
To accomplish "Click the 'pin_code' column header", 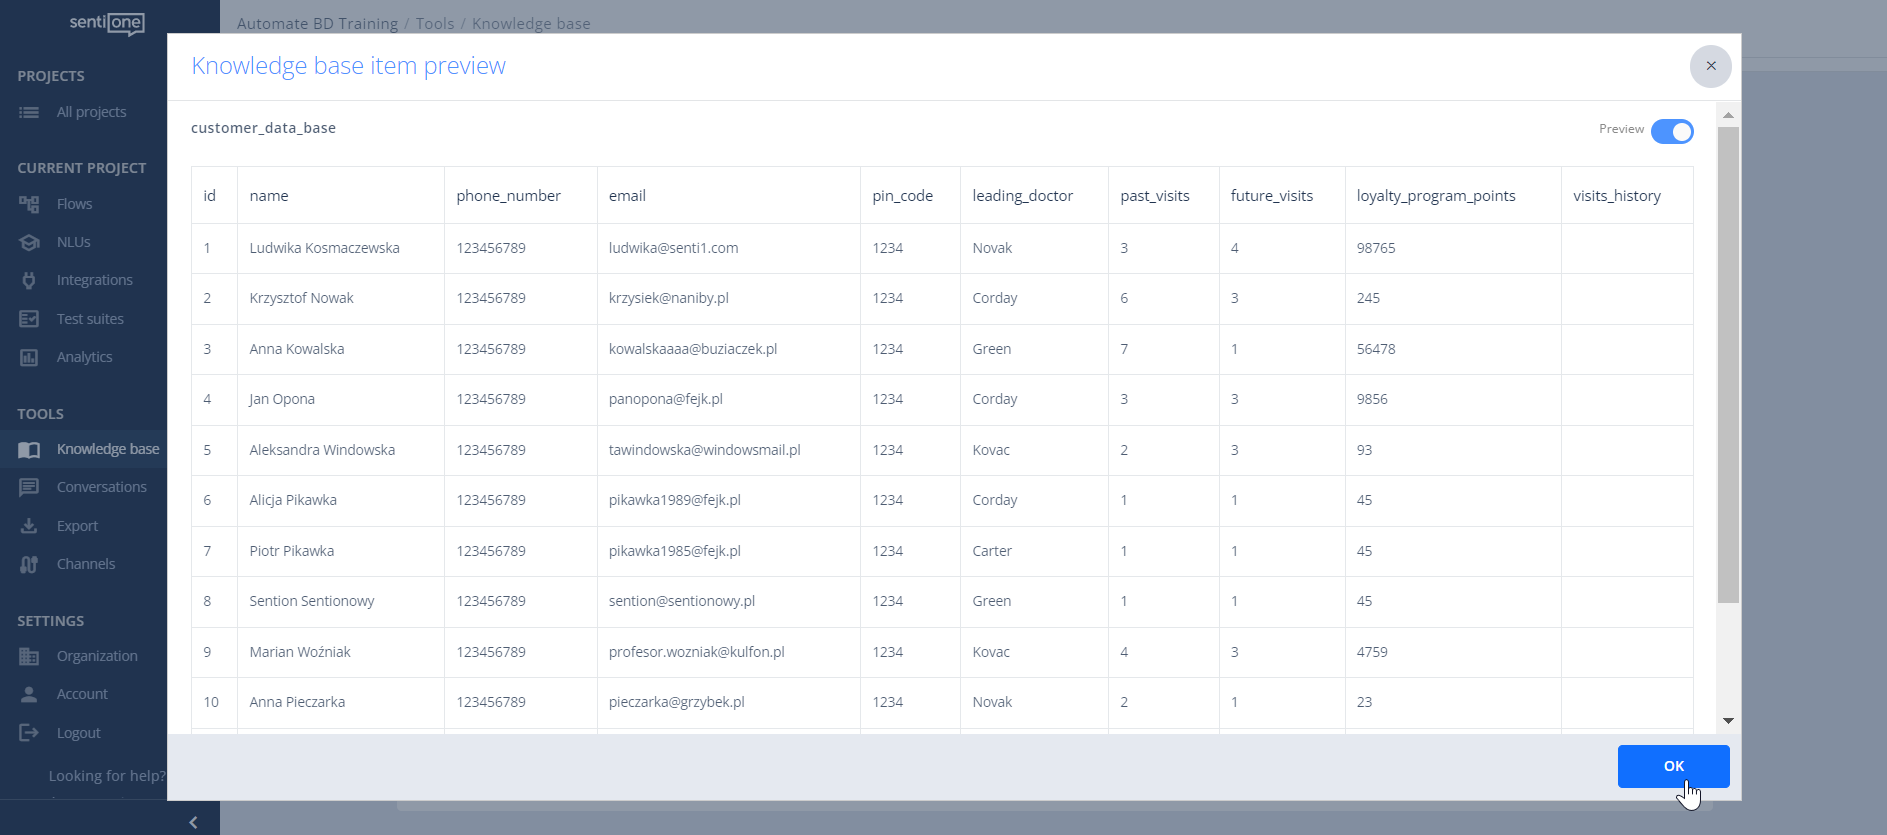I will [902, 196].
